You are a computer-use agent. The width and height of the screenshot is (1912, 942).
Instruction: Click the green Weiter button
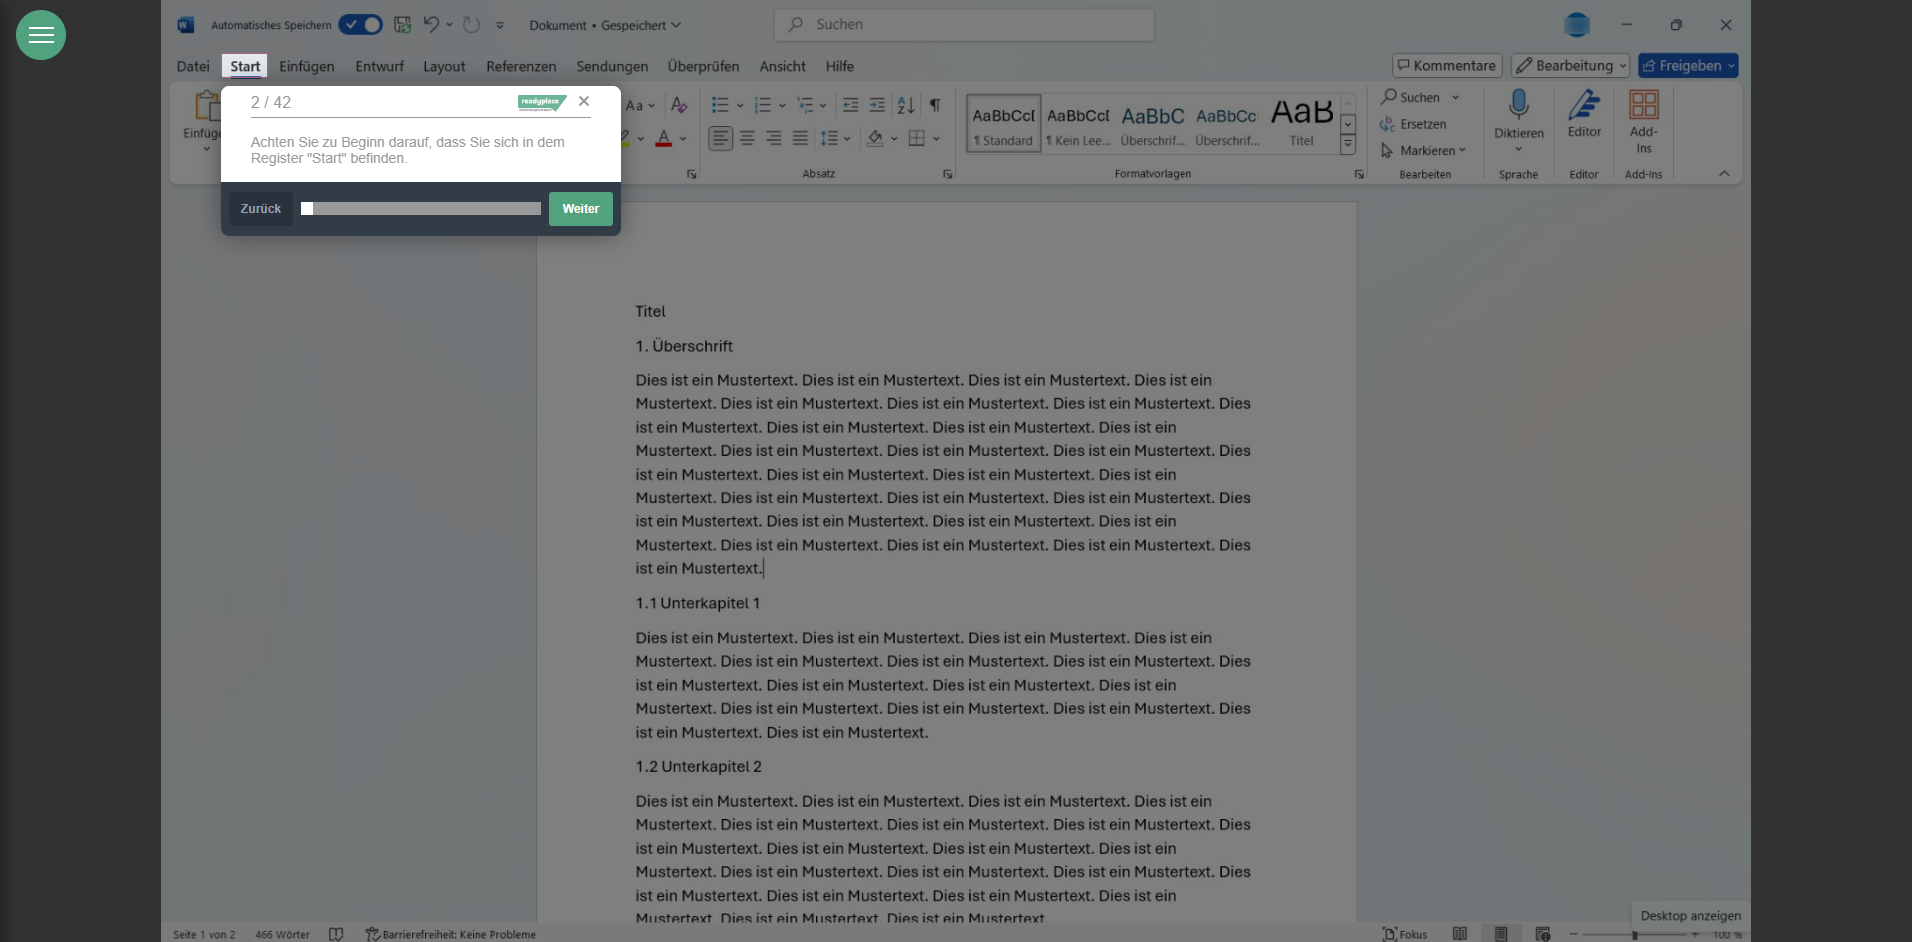coord(580,208)
